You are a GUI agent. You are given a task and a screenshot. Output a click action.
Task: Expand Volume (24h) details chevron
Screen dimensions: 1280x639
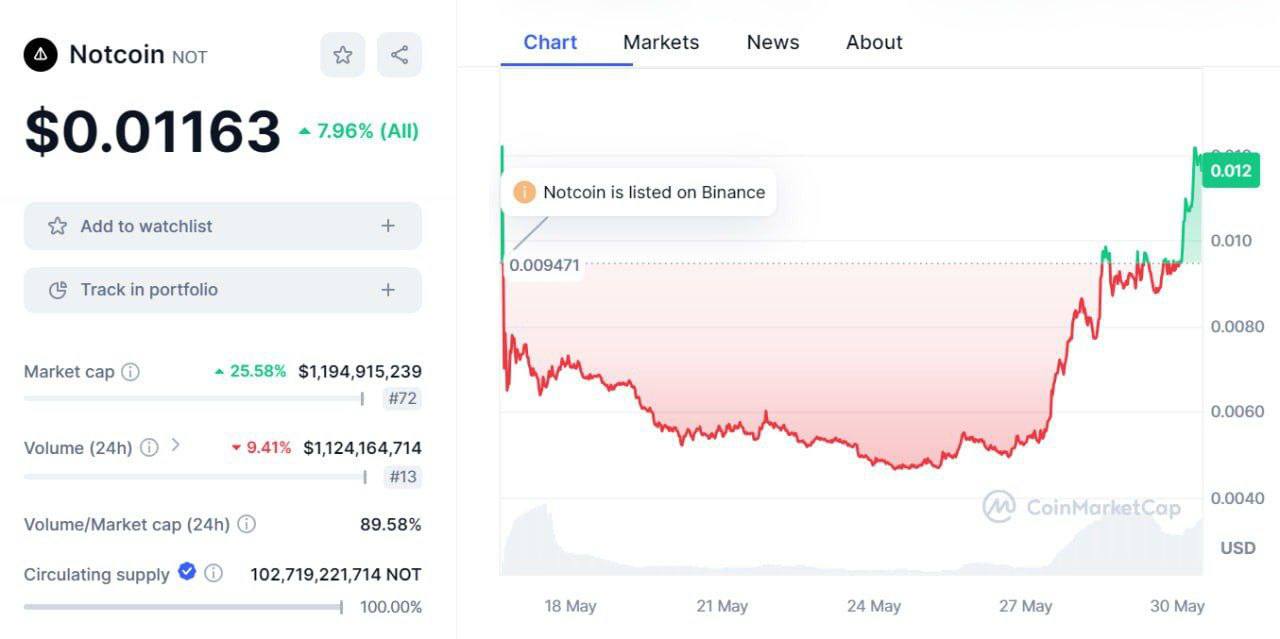click(x=176, y=445)
